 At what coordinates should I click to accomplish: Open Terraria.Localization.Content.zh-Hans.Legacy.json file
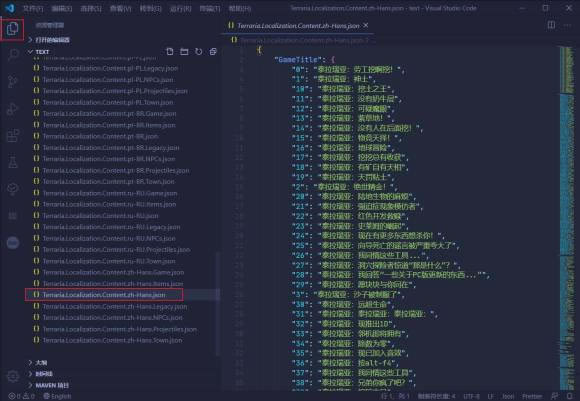point(115,306)
